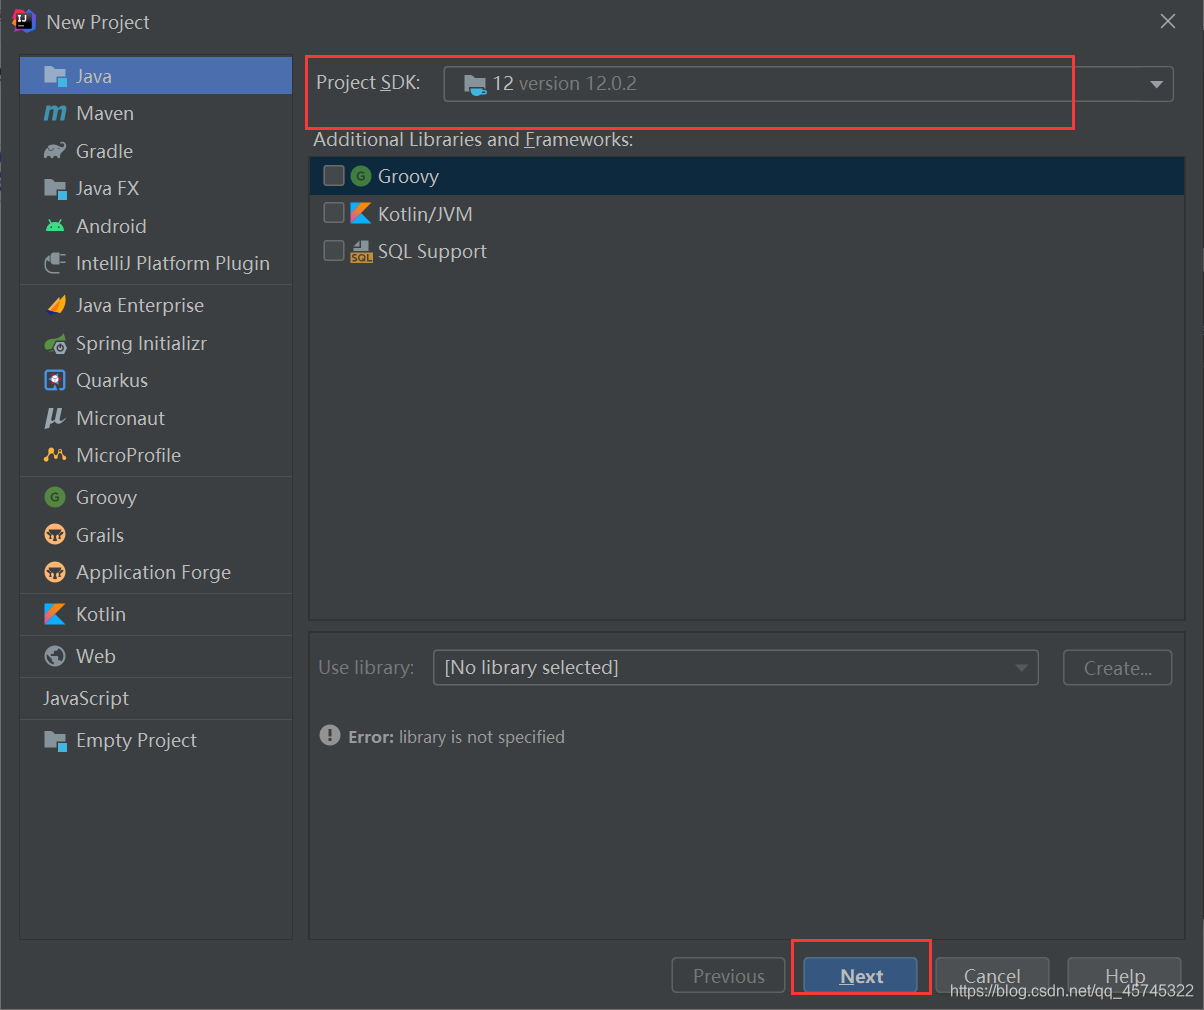
Task: Click the 'MicroProfile' label
Action: click(x=128, y=455)
